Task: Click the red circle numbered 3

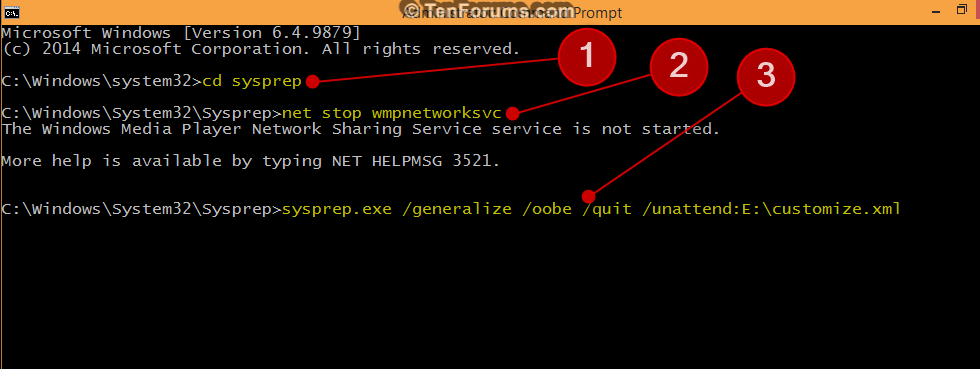Action: [766, 77]
